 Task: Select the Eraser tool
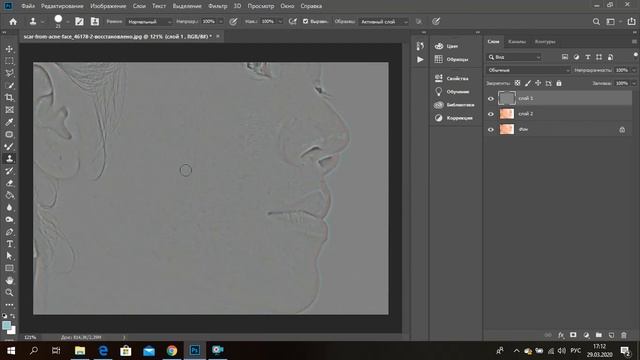9,183
